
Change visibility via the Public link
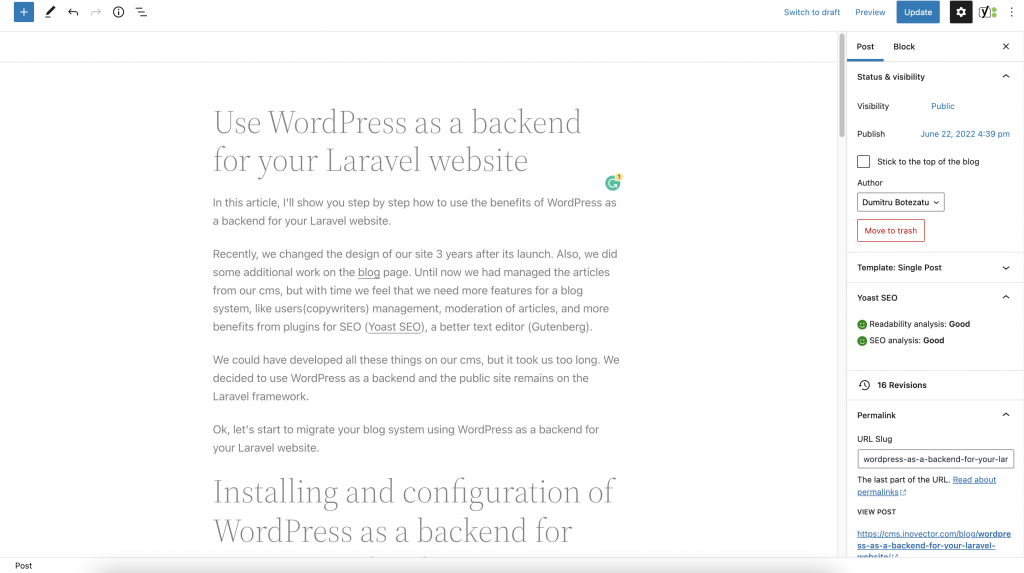(x=942, y=106)
